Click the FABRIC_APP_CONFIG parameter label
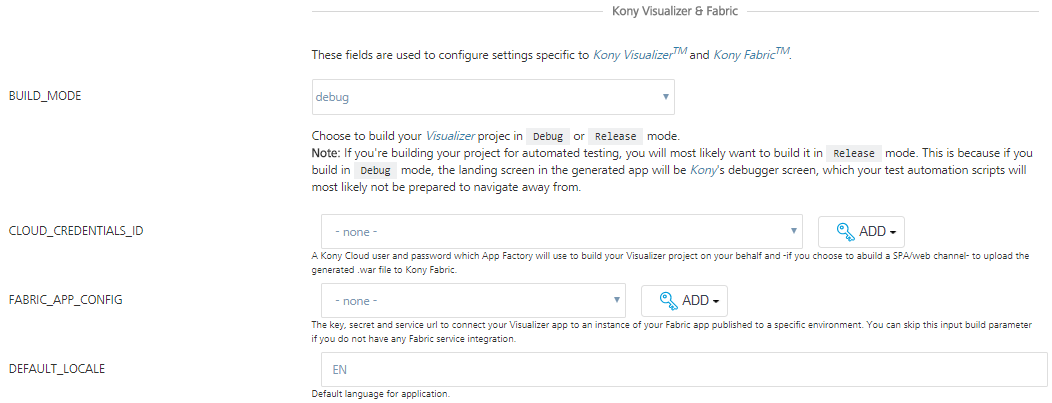Screen dimensions: 1052x403 coord(65,300)
